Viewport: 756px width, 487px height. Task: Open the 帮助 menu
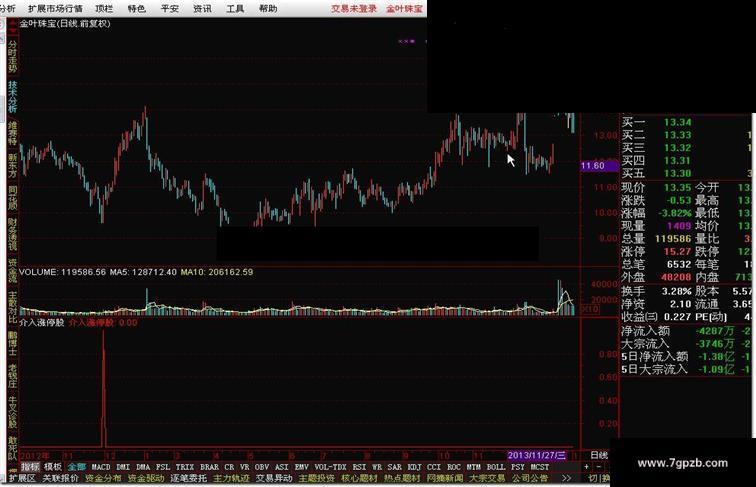(x=268, y=9)
